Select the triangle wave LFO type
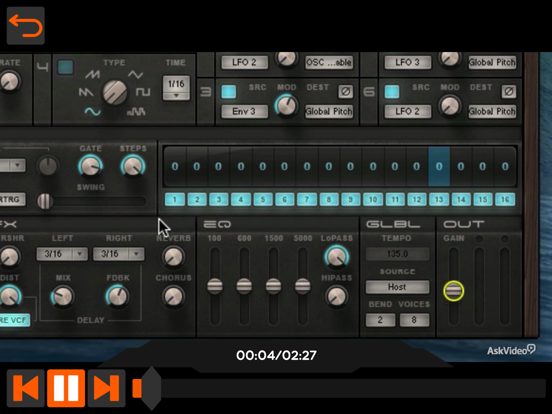The height and width of the screenshot is (414, 552). click(136, 74)
